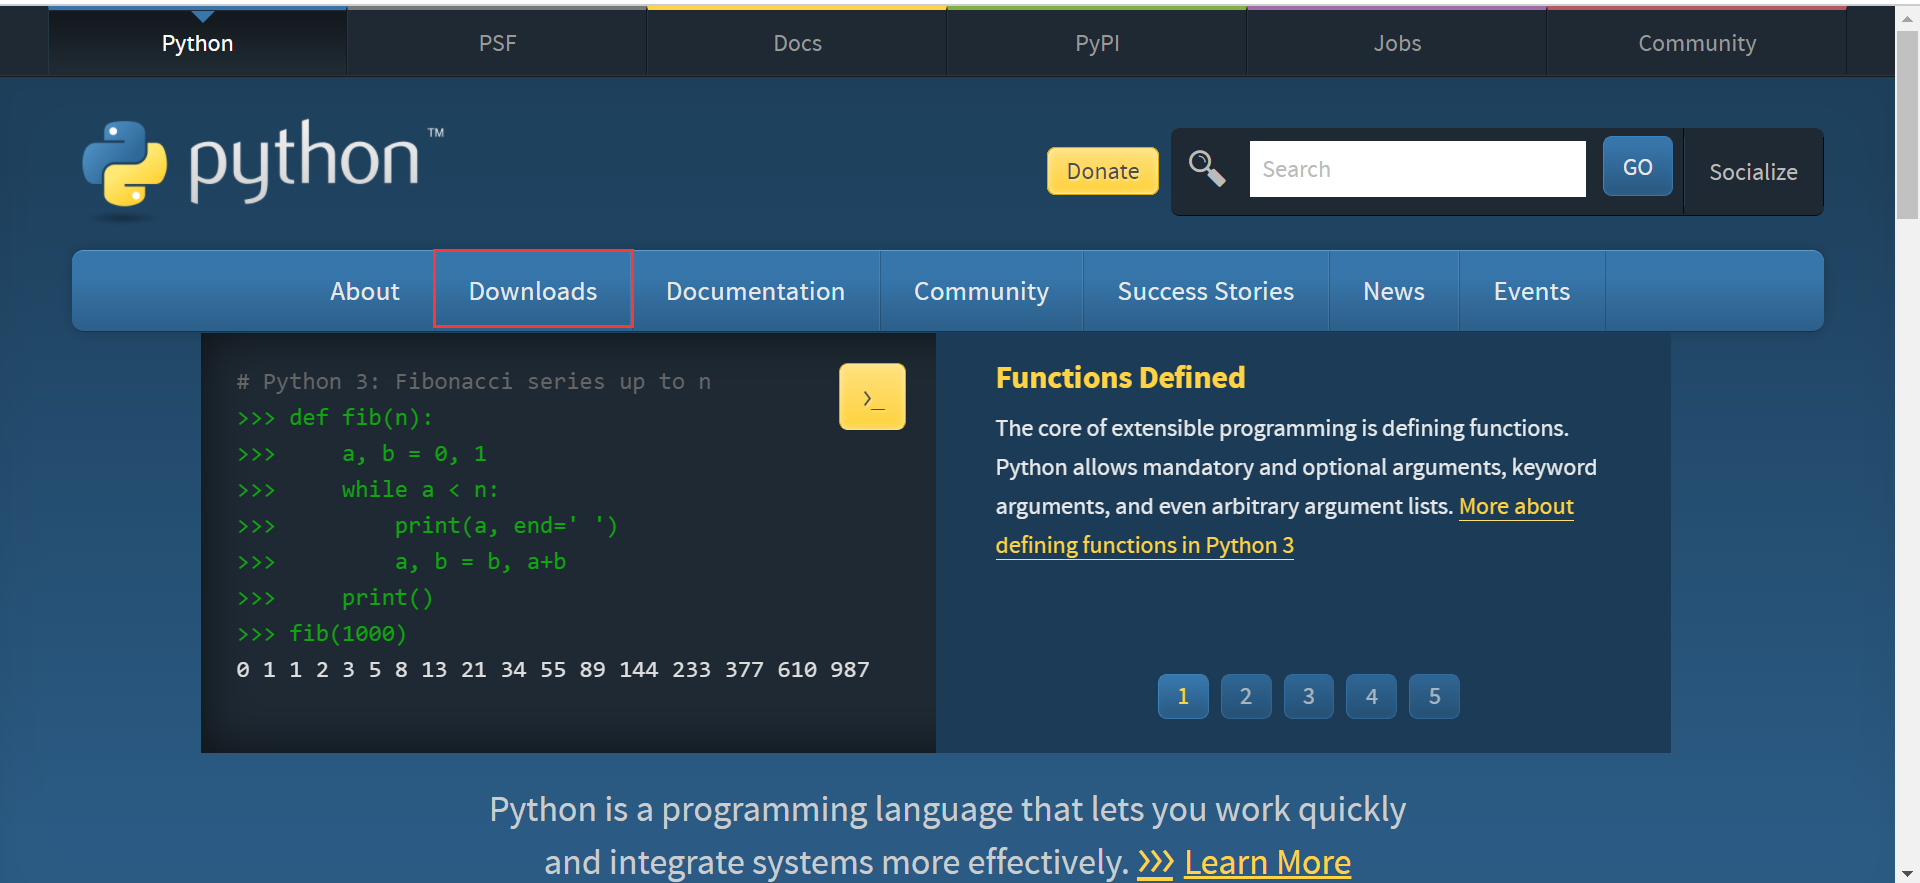Open the Downloads menu
Screen dimensions: 1920x883
pos(533,291)
